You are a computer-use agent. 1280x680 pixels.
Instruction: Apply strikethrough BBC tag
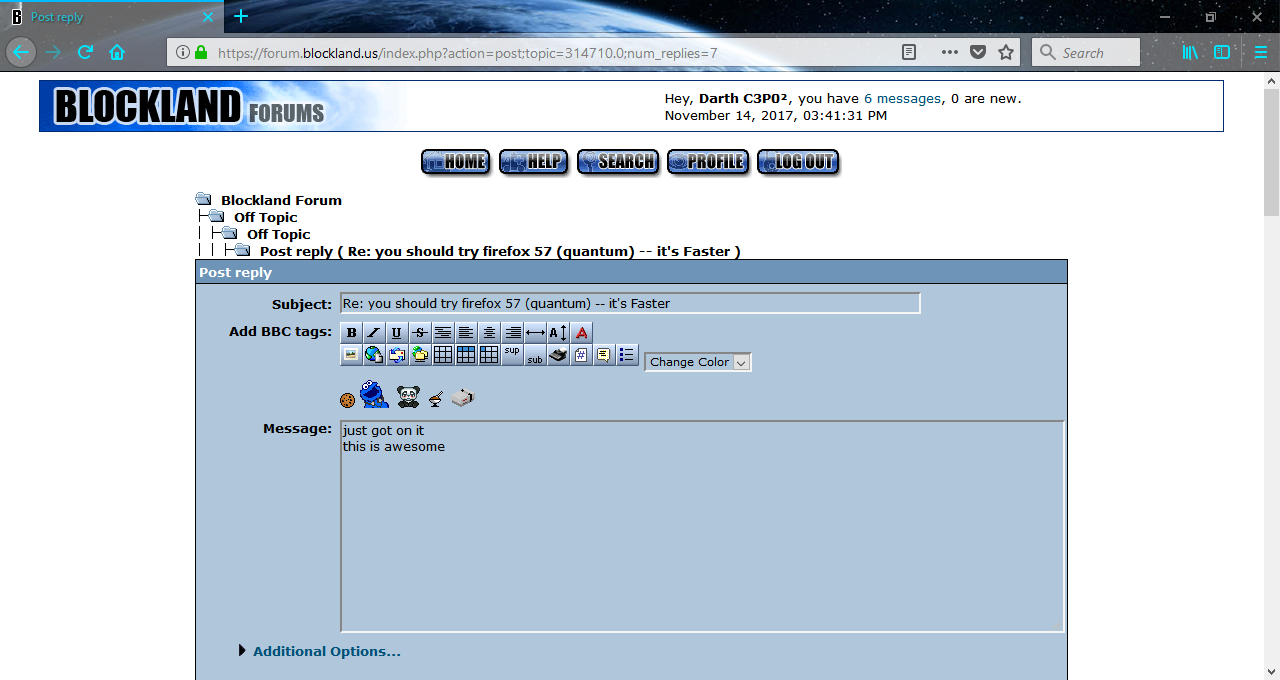click(420, 333)
